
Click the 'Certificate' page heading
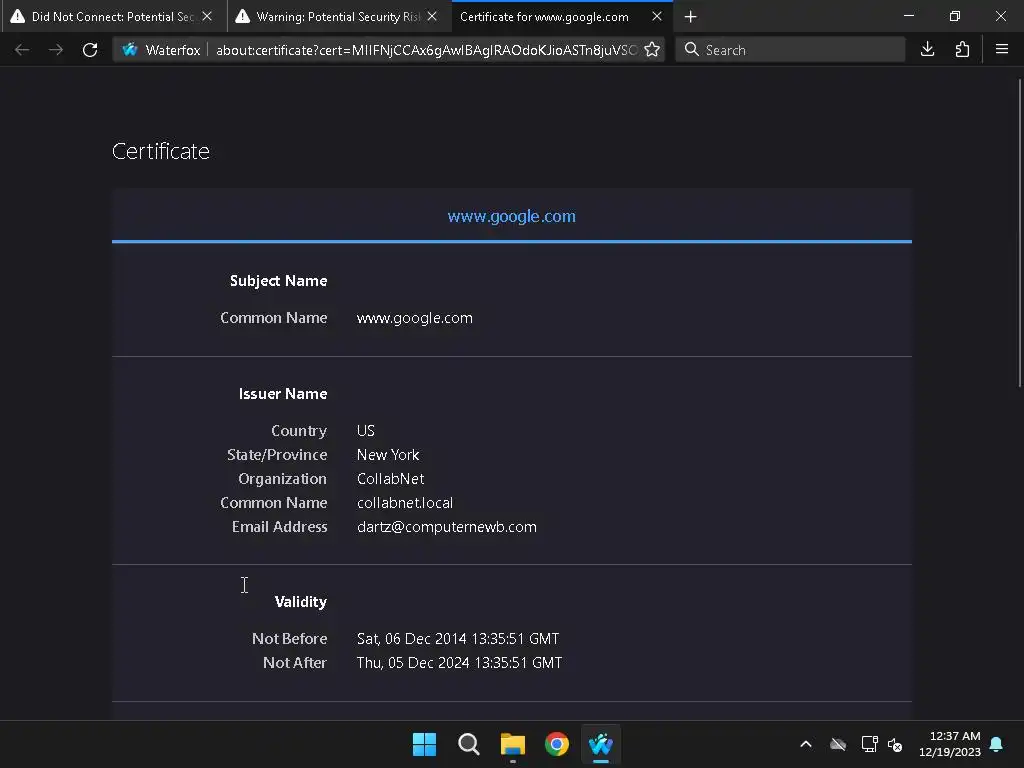tap(161, 152)
